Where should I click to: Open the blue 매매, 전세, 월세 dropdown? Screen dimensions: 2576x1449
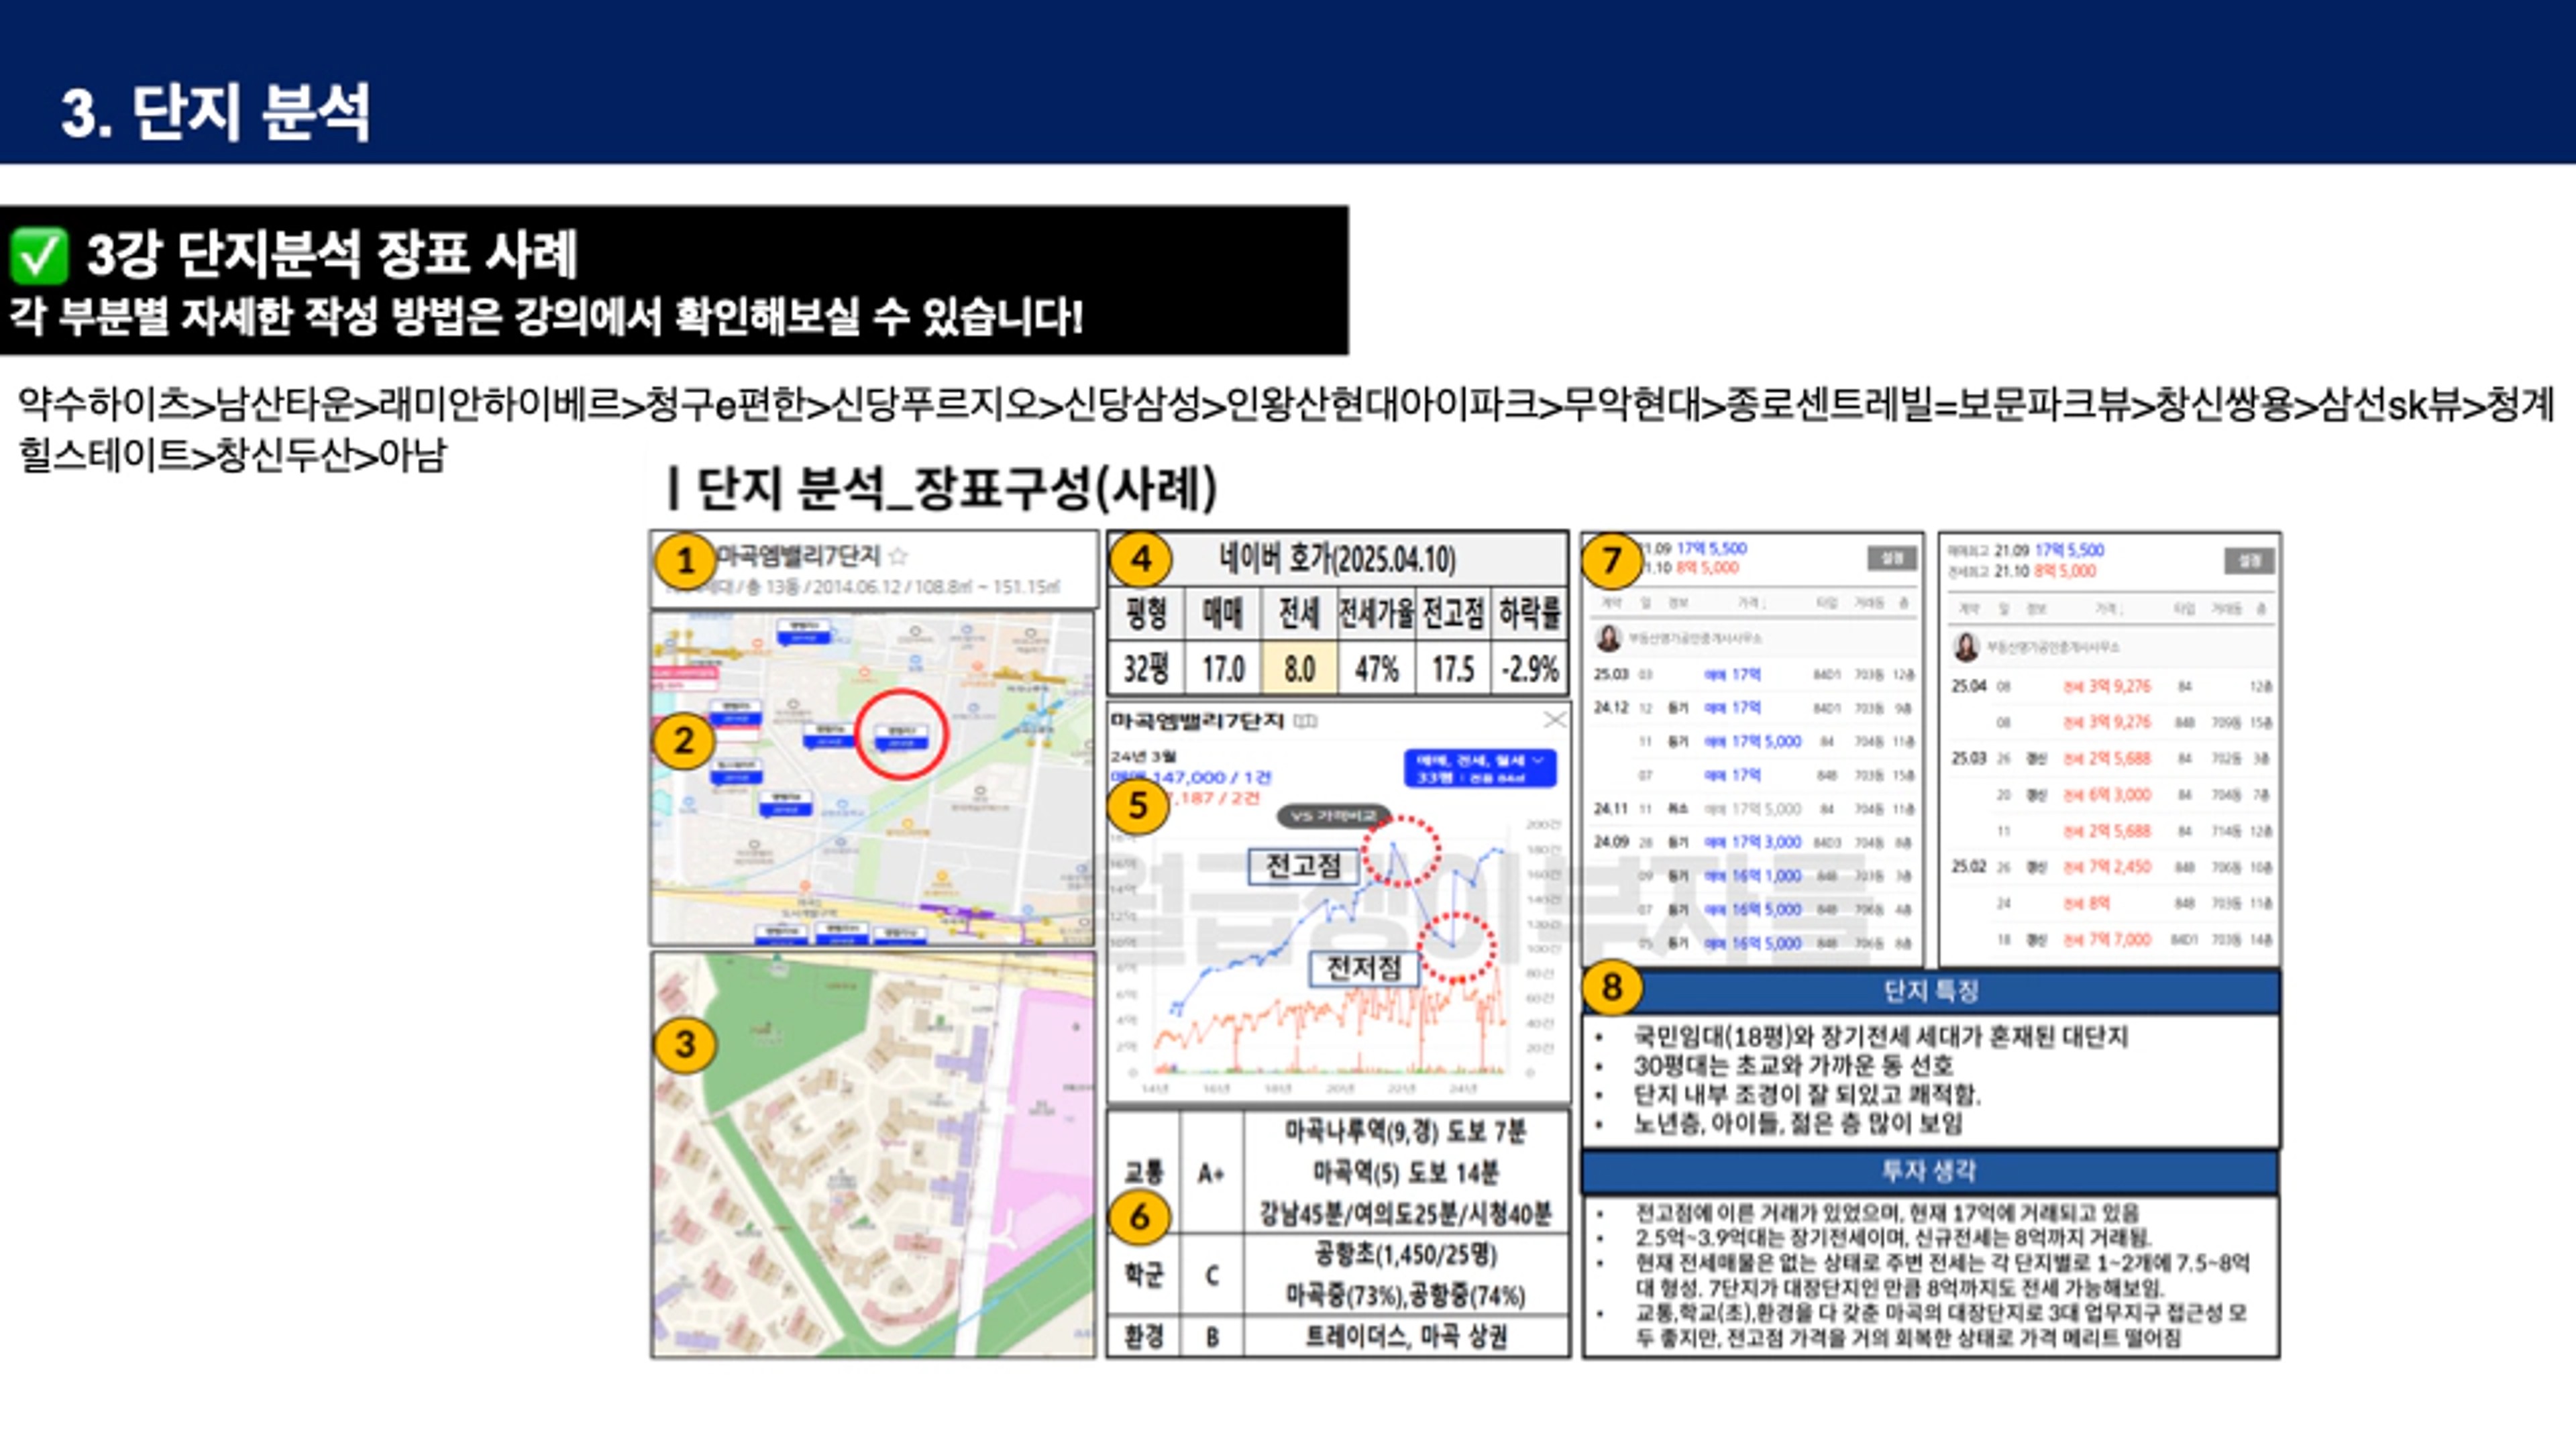[1480, 768]
